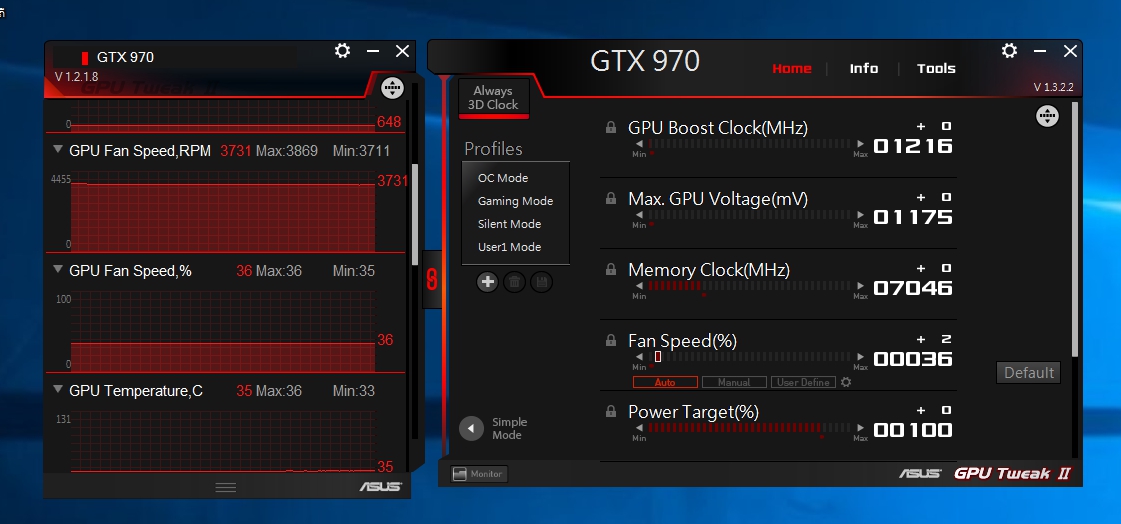Open settings gear in main GPU Tweak window
The image size is (1121, 524).
point(1009,51)
